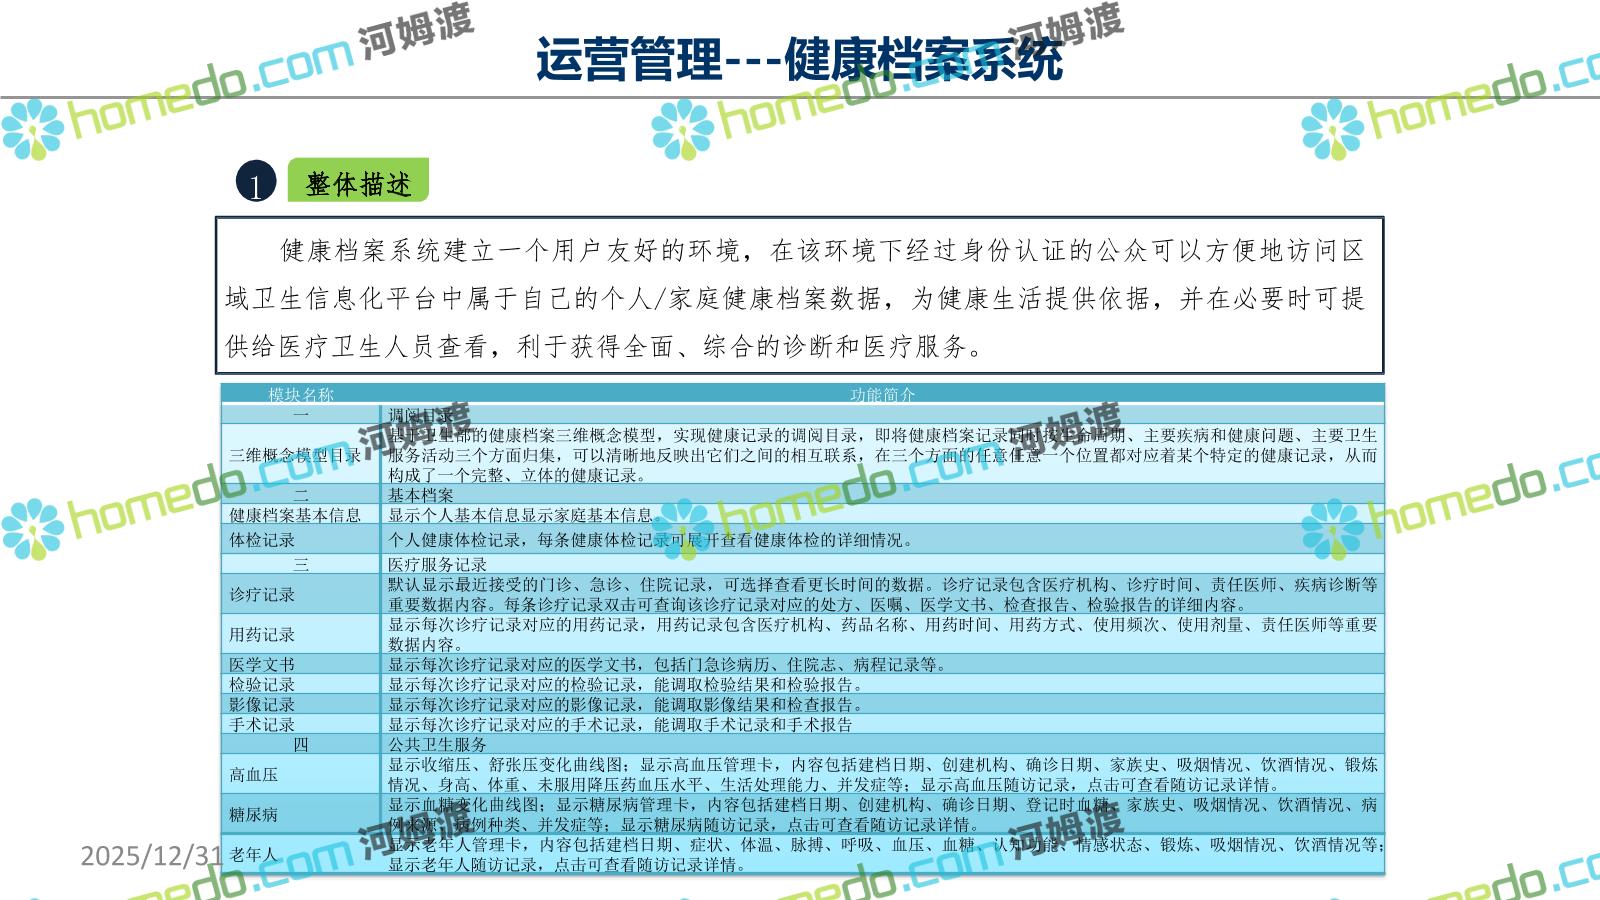The height and width of the screenshot is (900, 1600).
Task: Click the flower logo right of the table
Action: click(x=1332, y=529)
